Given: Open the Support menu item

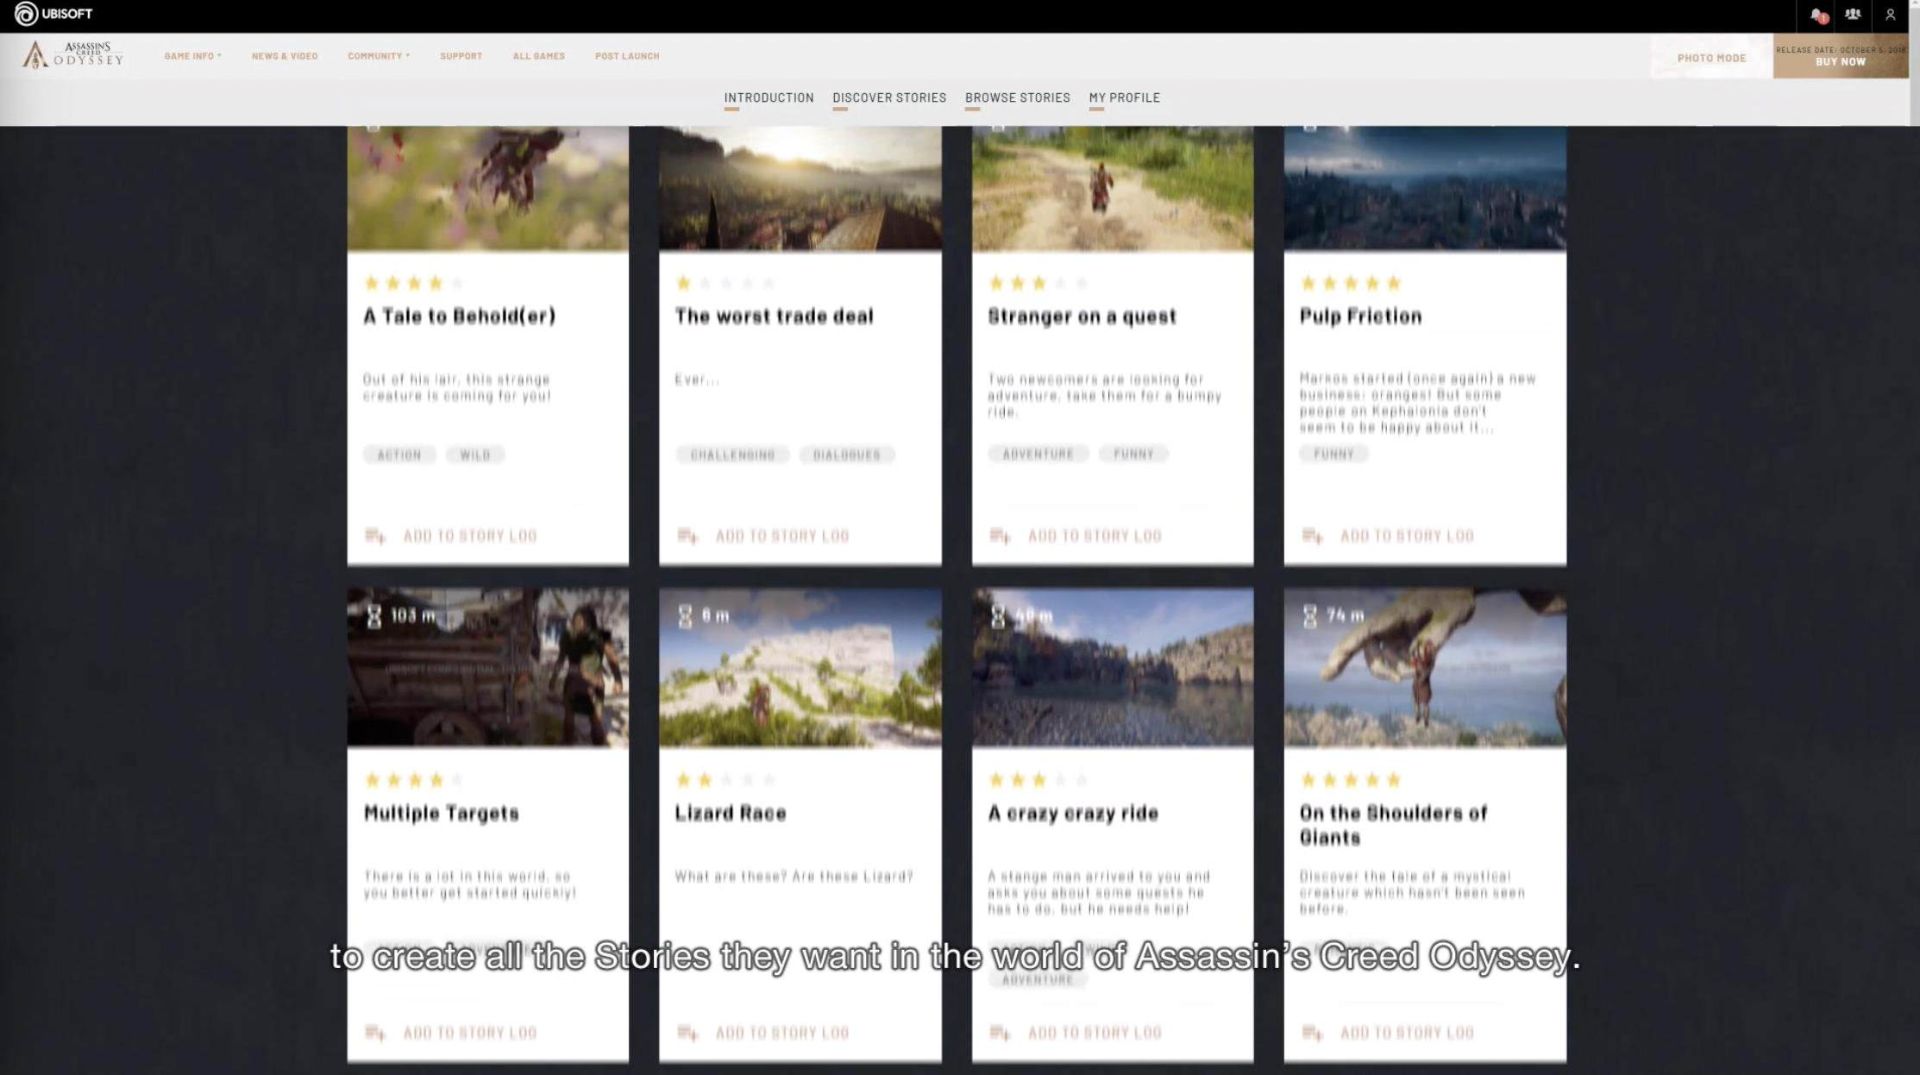Looking at the screenshot, I should pos(461,56).
